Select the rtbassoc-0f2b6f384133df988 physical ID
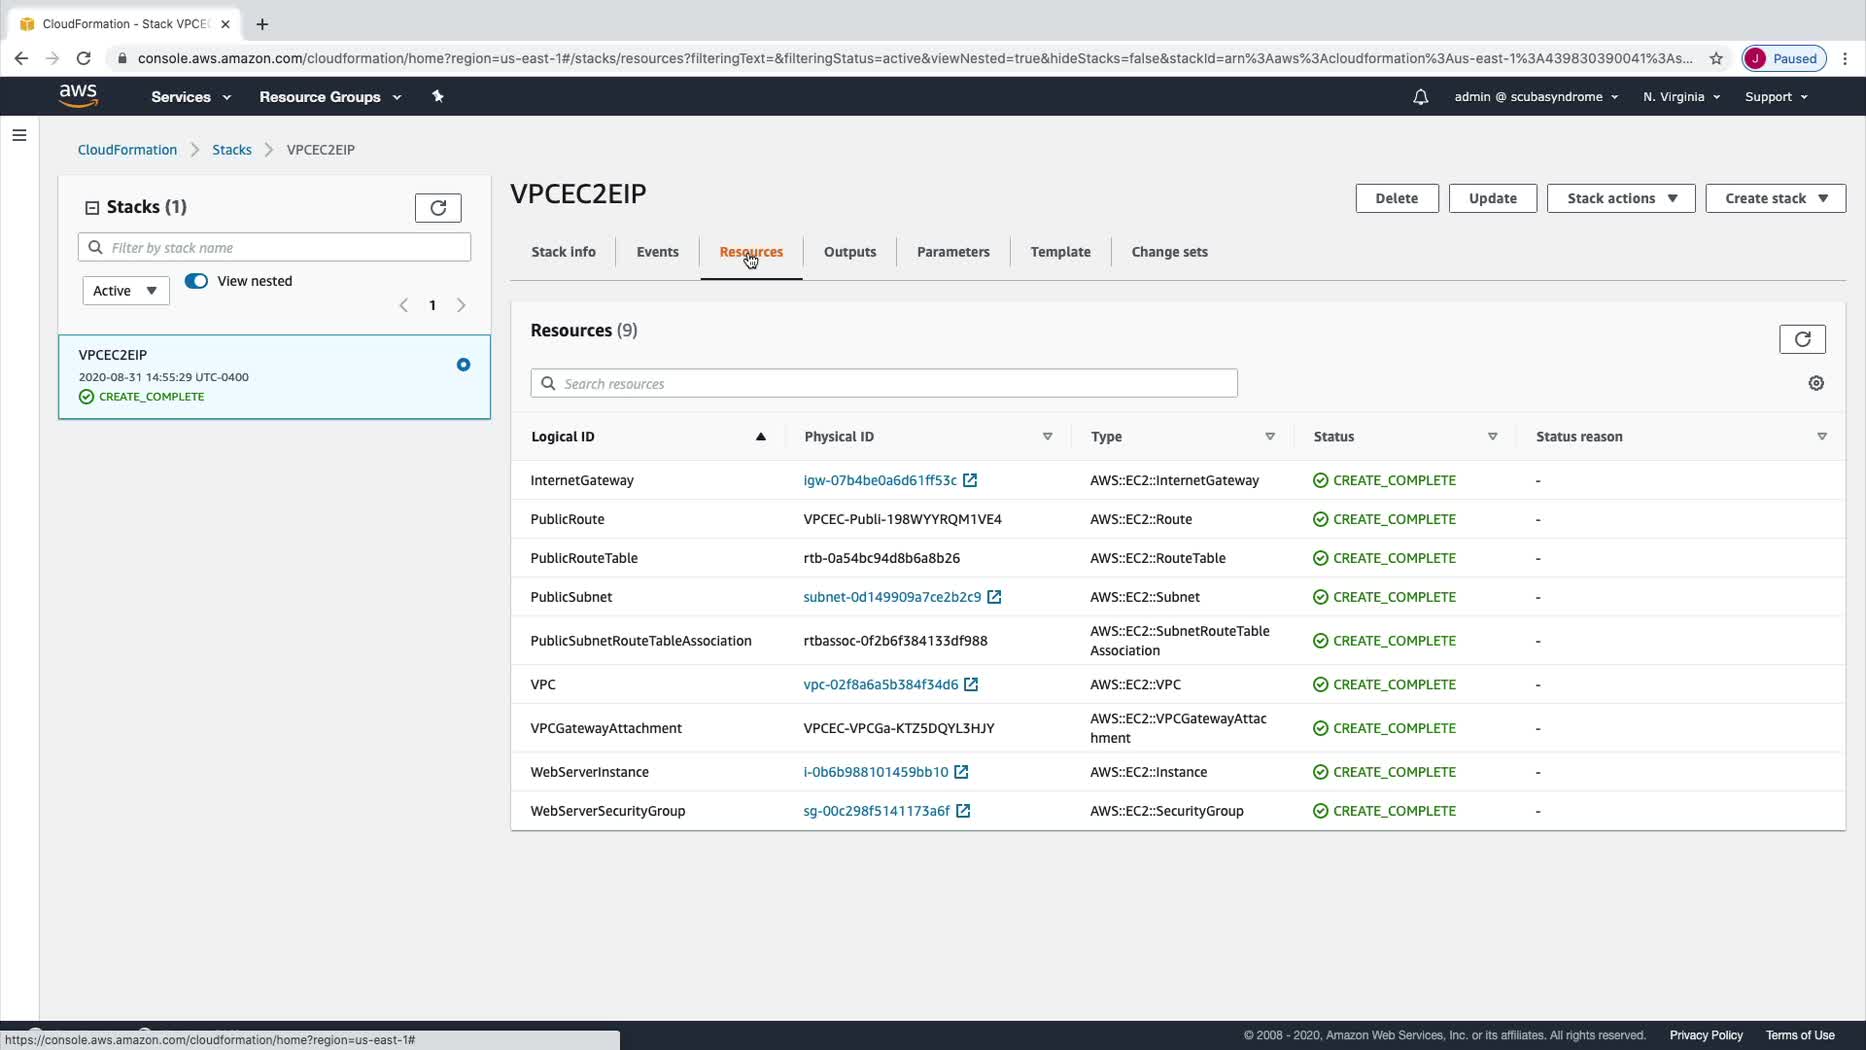This screenshot has height=1050, width=1866. click(895, 641)
